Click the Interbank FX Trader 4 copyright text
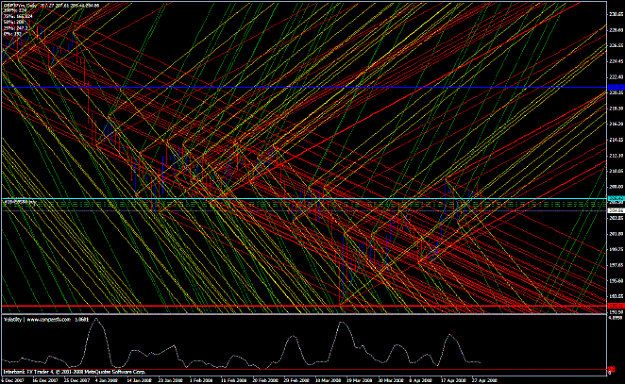 (74, 372)
